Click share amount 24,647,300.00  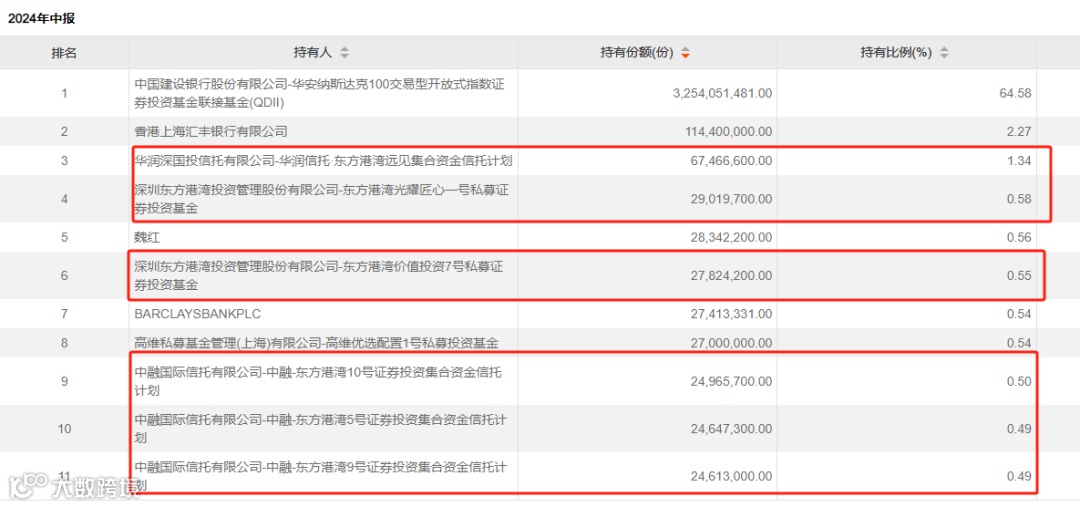[x=730, y=428]
